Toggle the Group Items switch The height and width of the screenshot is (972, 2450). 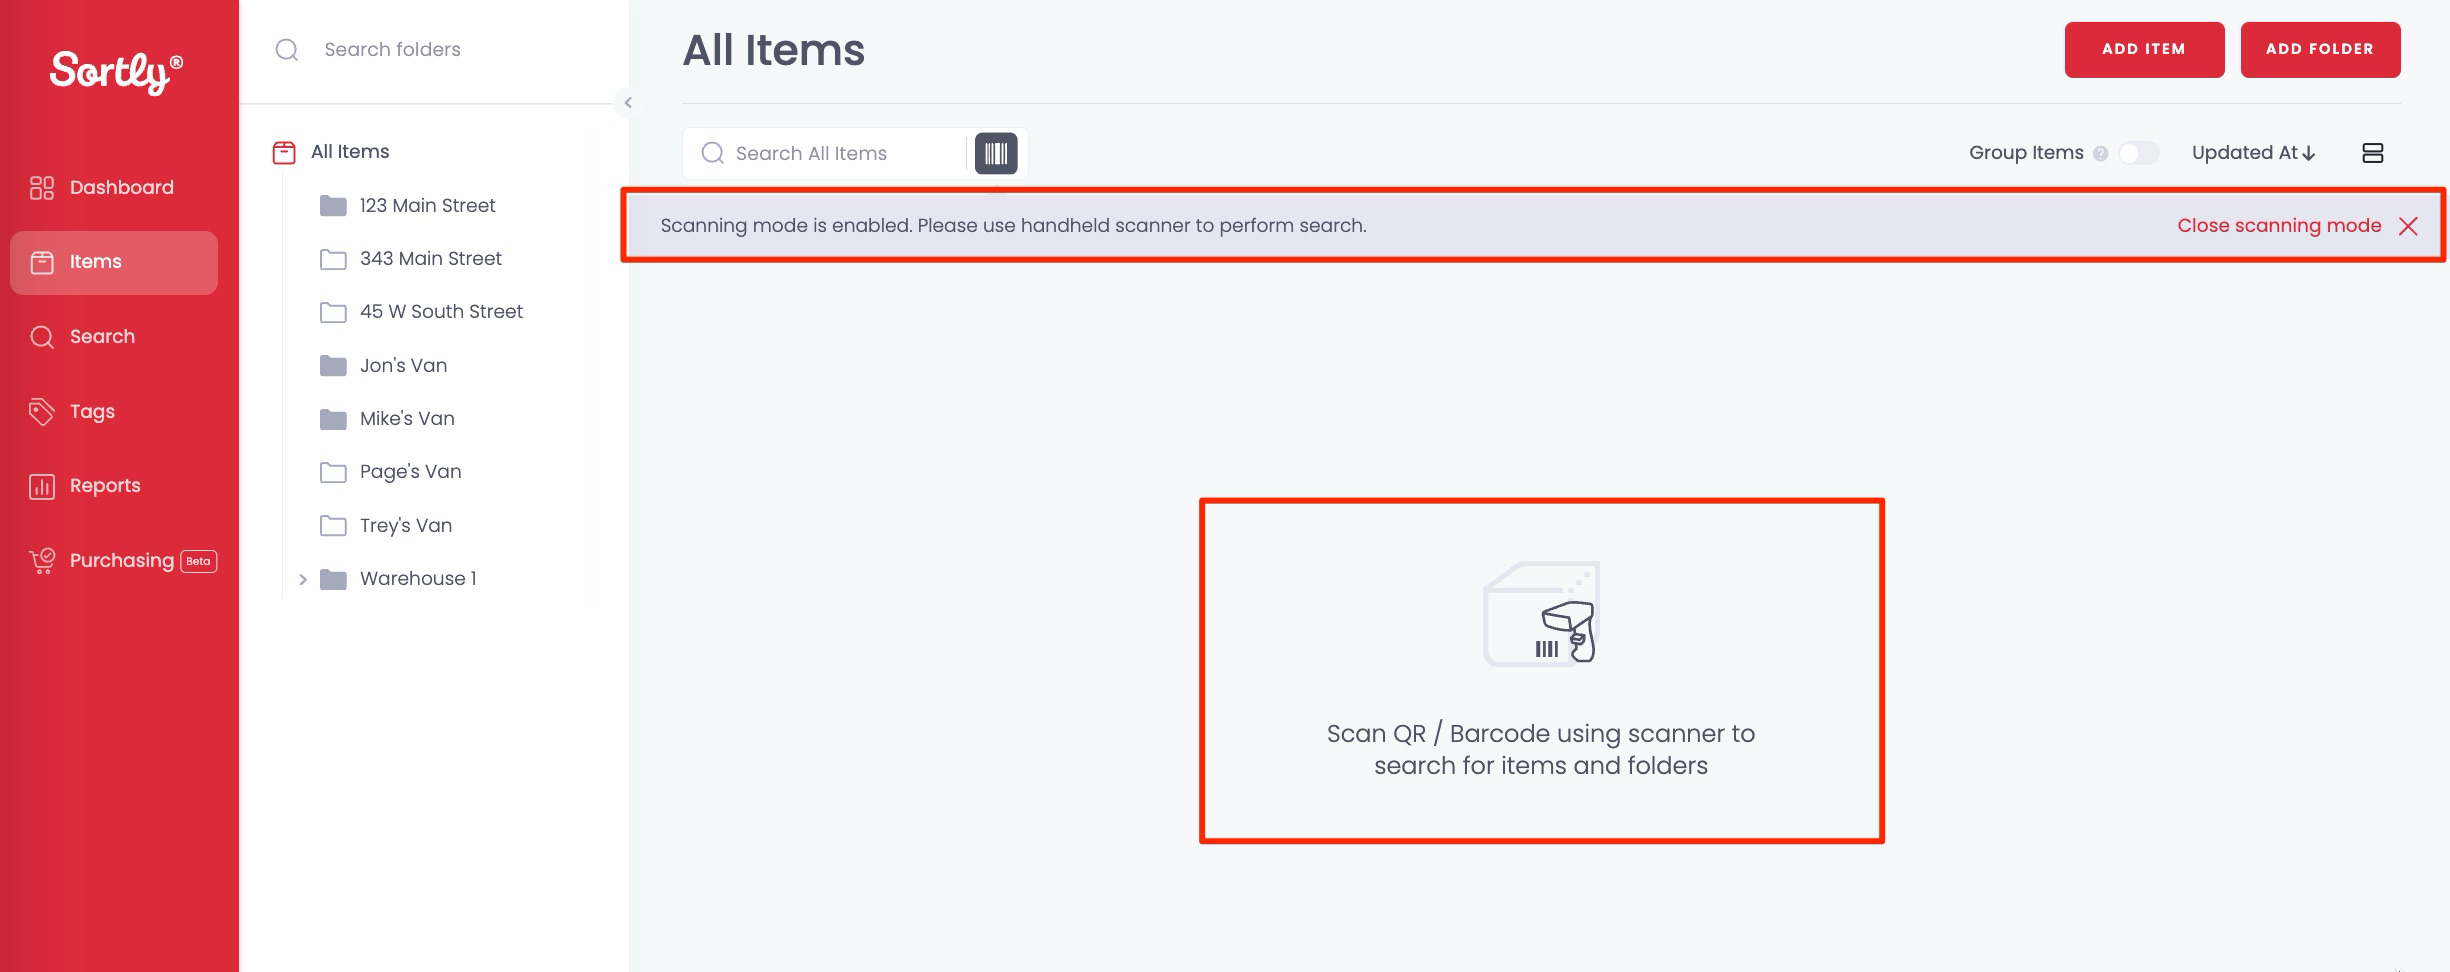pos(2138,153)
